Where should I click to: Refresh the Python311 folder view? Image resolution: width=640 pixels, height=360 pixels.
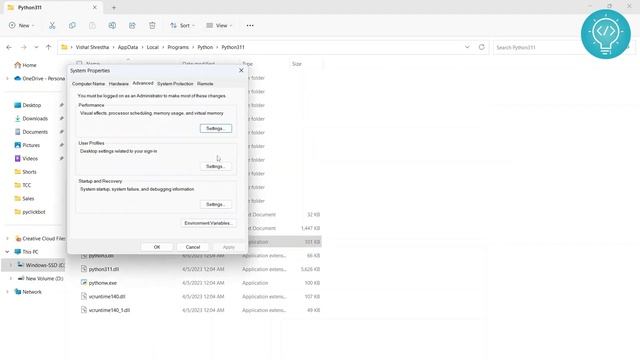482,47
